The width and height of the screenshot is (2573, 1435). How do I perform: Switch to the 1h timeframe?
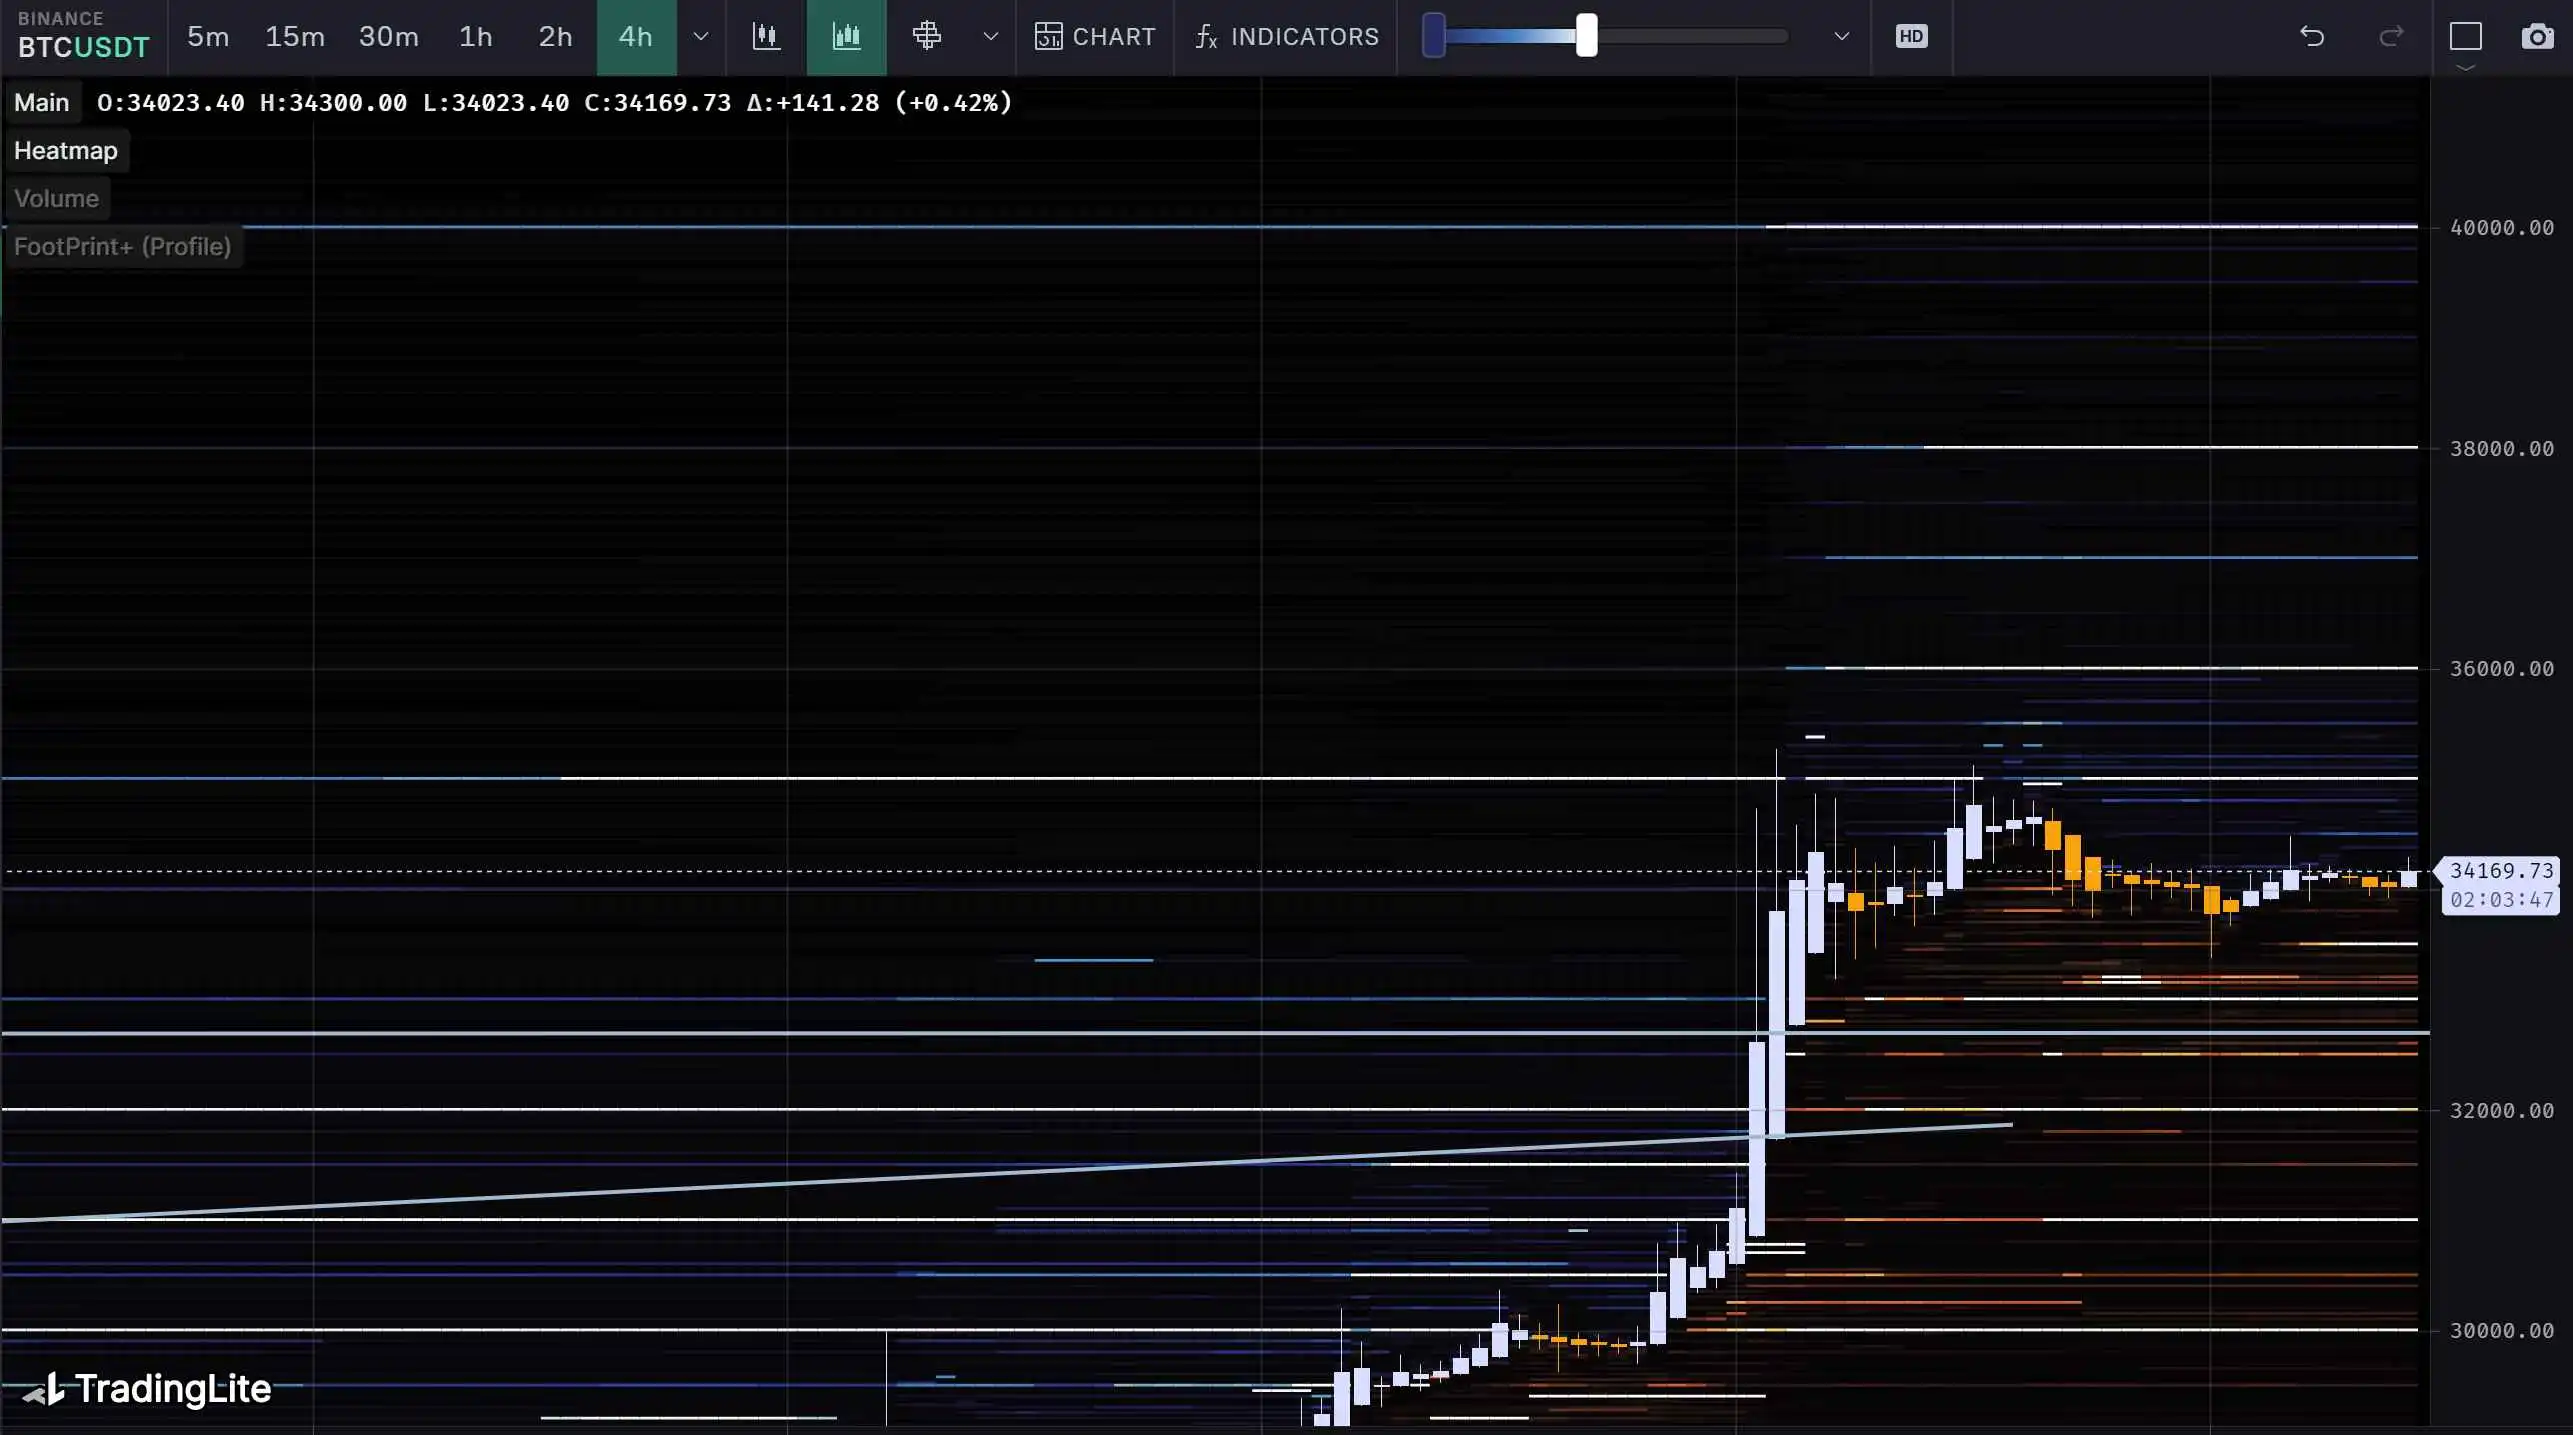476,37
